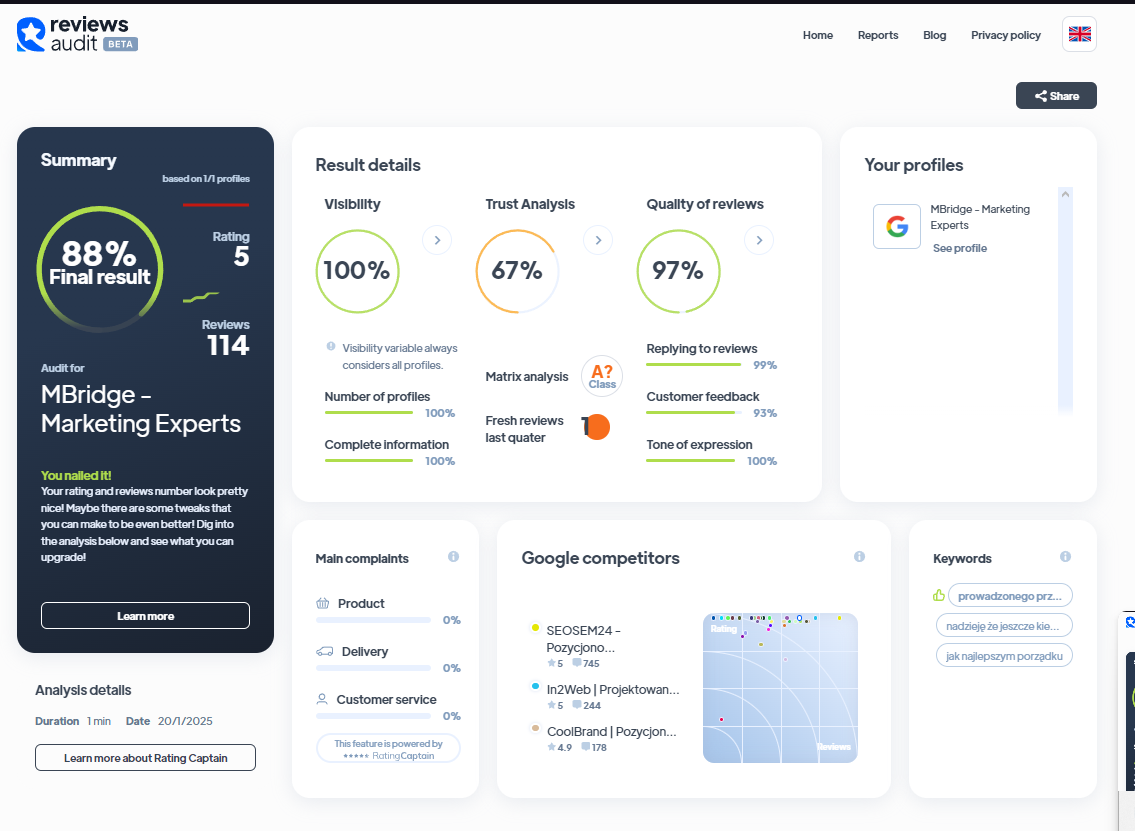Screen dimensions: 1135x831
Task: Click the CoolBrand | Pozycjon... competitor name
Action: pyautogui.click(x=612, y=732)
